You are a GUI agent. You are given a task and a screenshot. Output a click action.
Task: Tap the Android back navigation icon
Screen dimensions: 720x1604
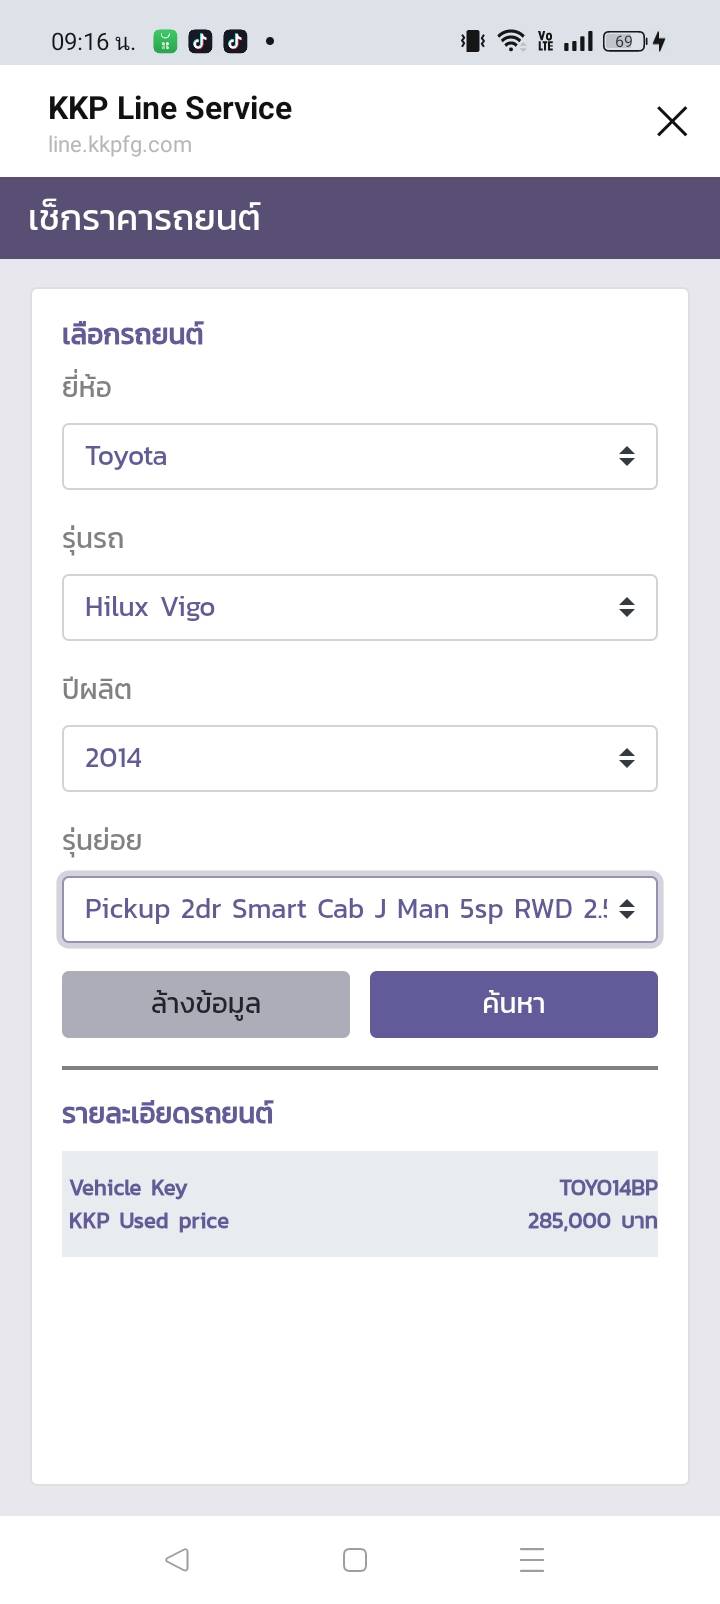[177, 1559]
